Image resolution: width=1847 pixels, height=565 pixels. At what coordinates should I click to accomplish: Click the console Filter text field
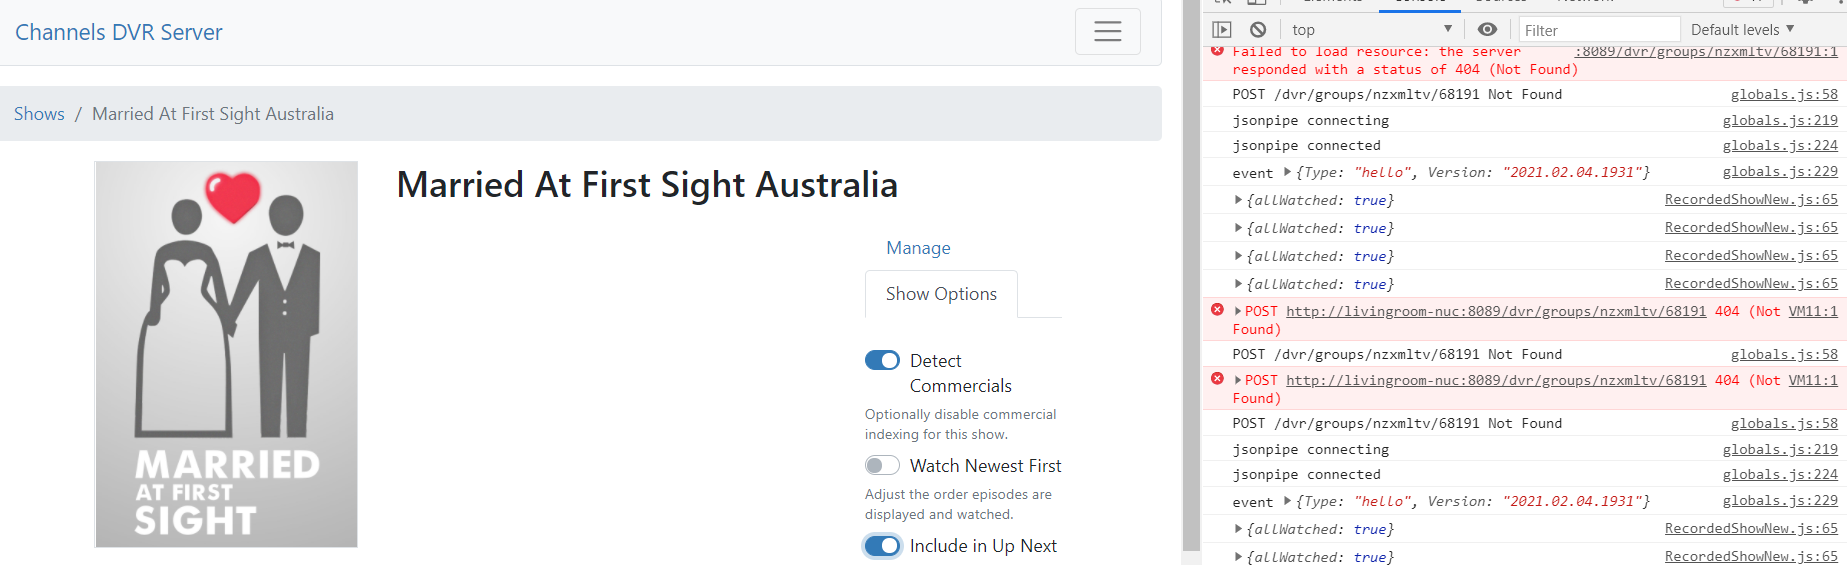coord(1598,30)
